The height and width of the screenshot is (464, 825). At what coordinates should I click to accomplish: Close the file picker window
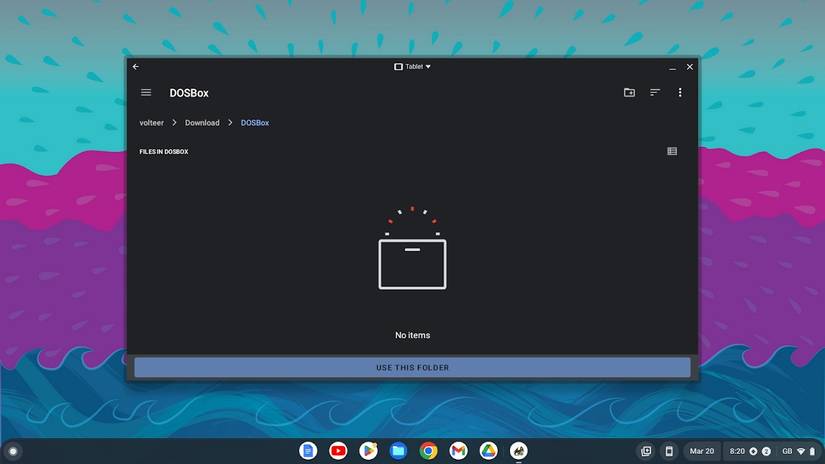coord(690,67)
